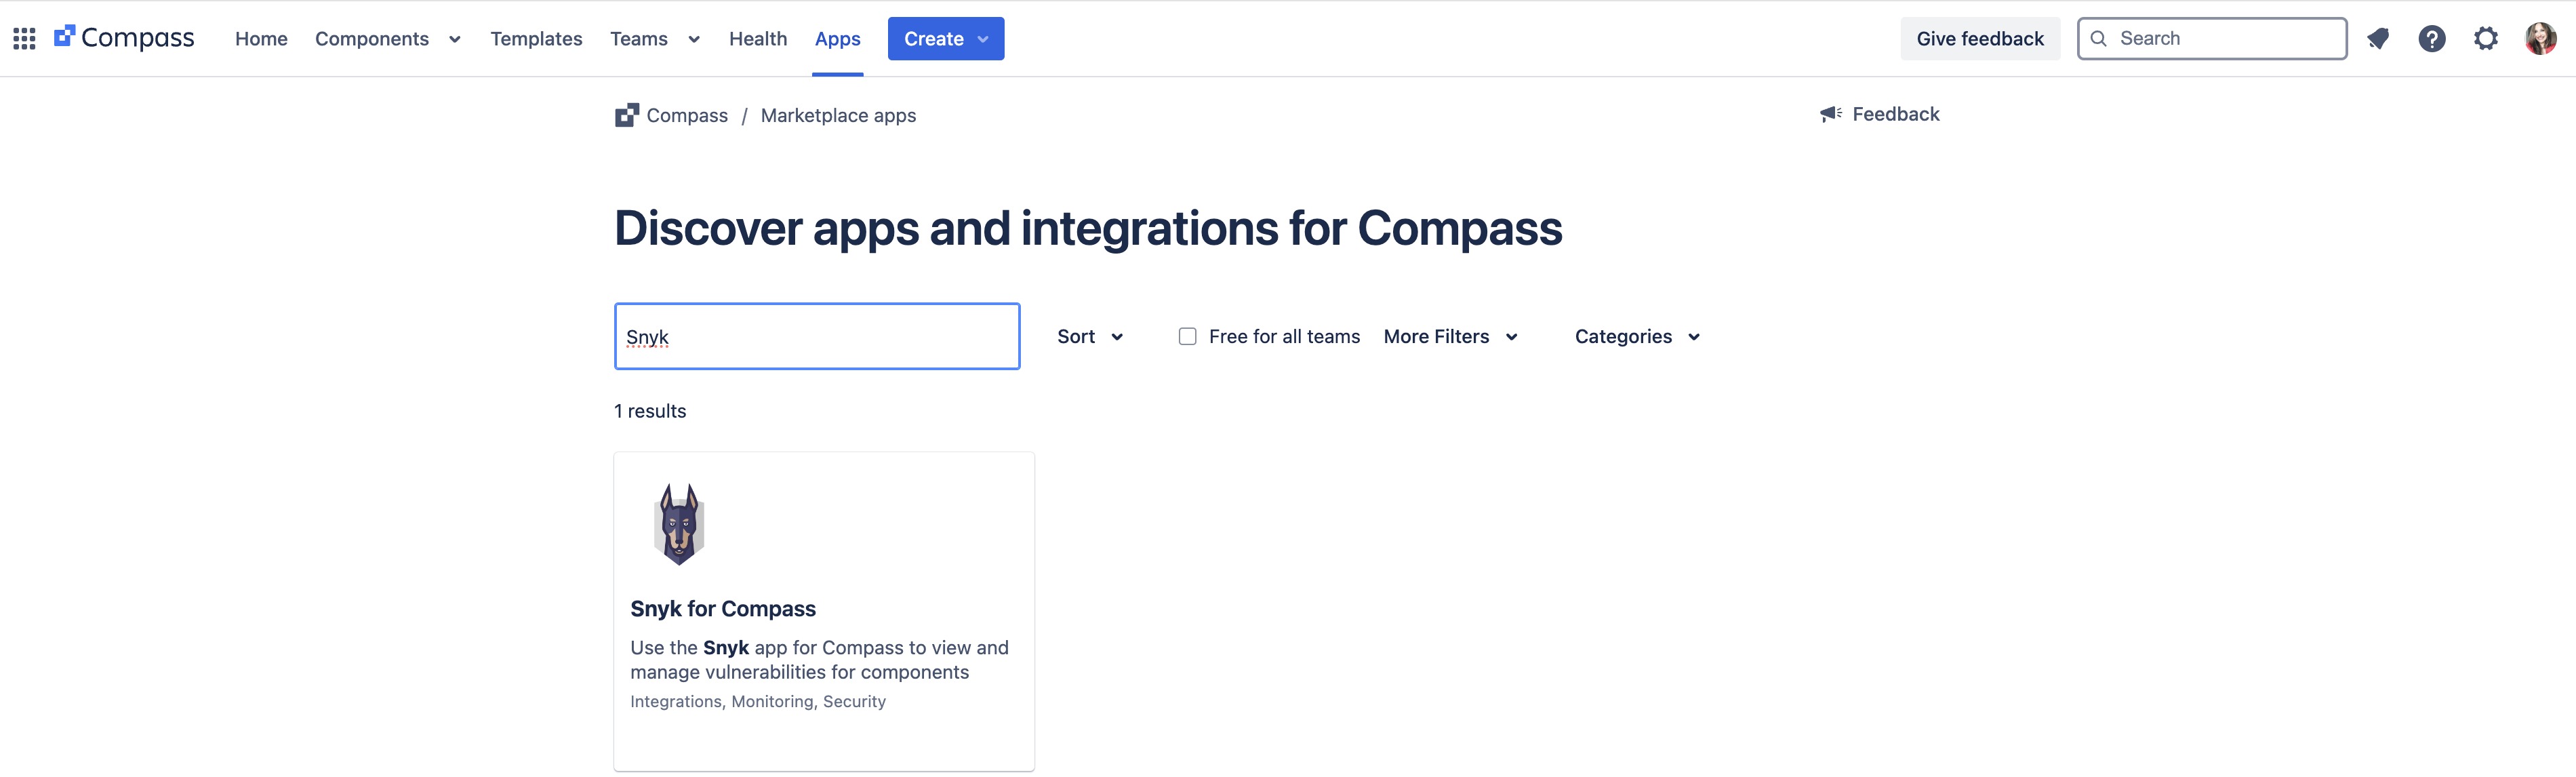
Task: Switch to the Health tab
Action: click(758, 39)
